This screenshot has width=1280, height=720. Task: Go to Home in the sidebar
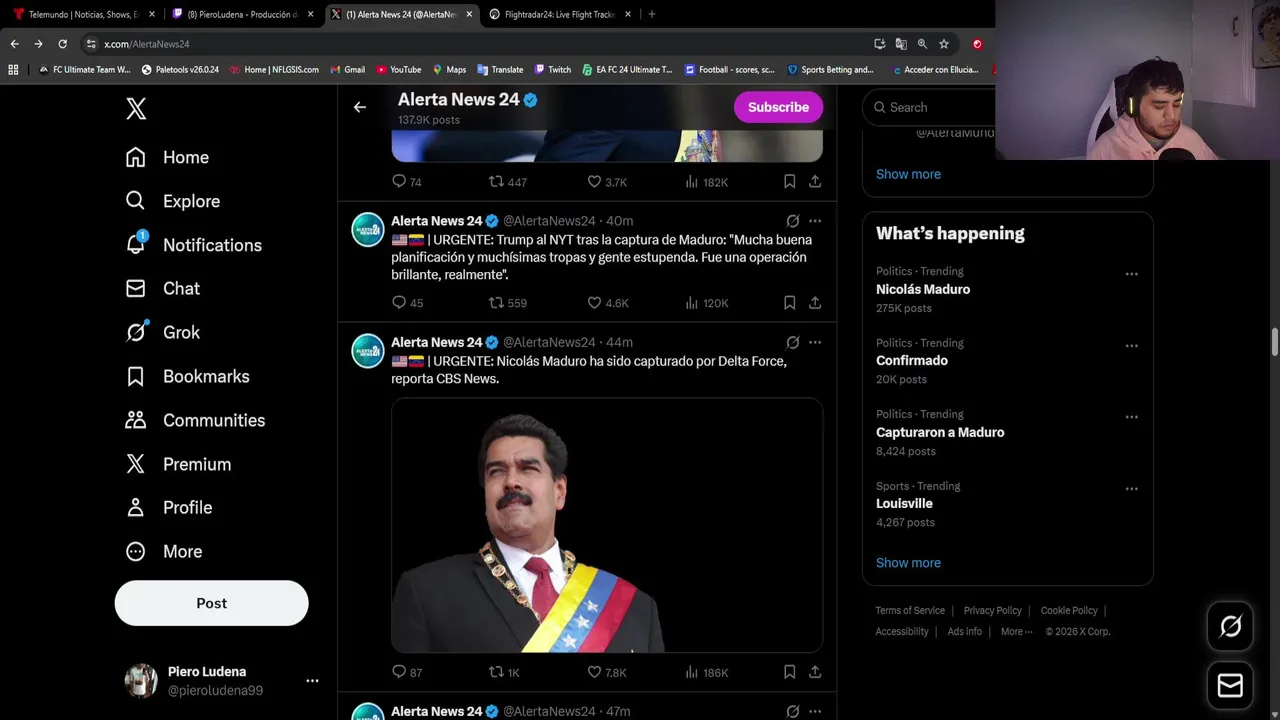point(167,157)
